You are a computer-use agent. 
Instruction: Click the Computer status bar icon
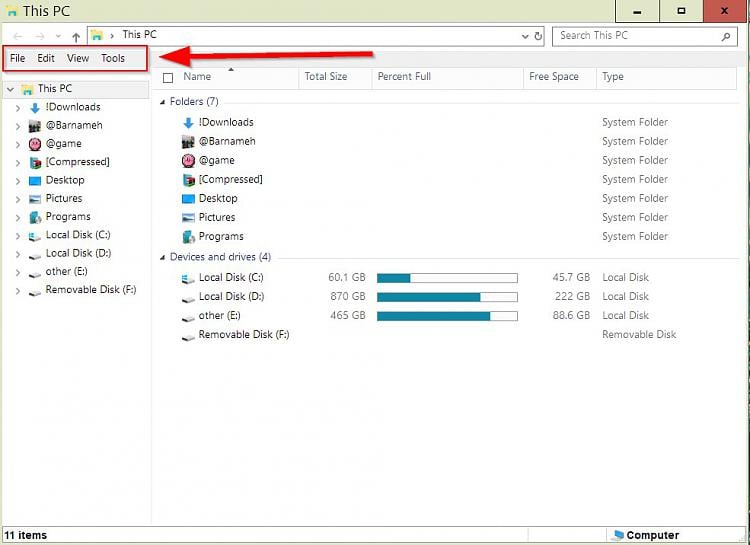point(618,534)
